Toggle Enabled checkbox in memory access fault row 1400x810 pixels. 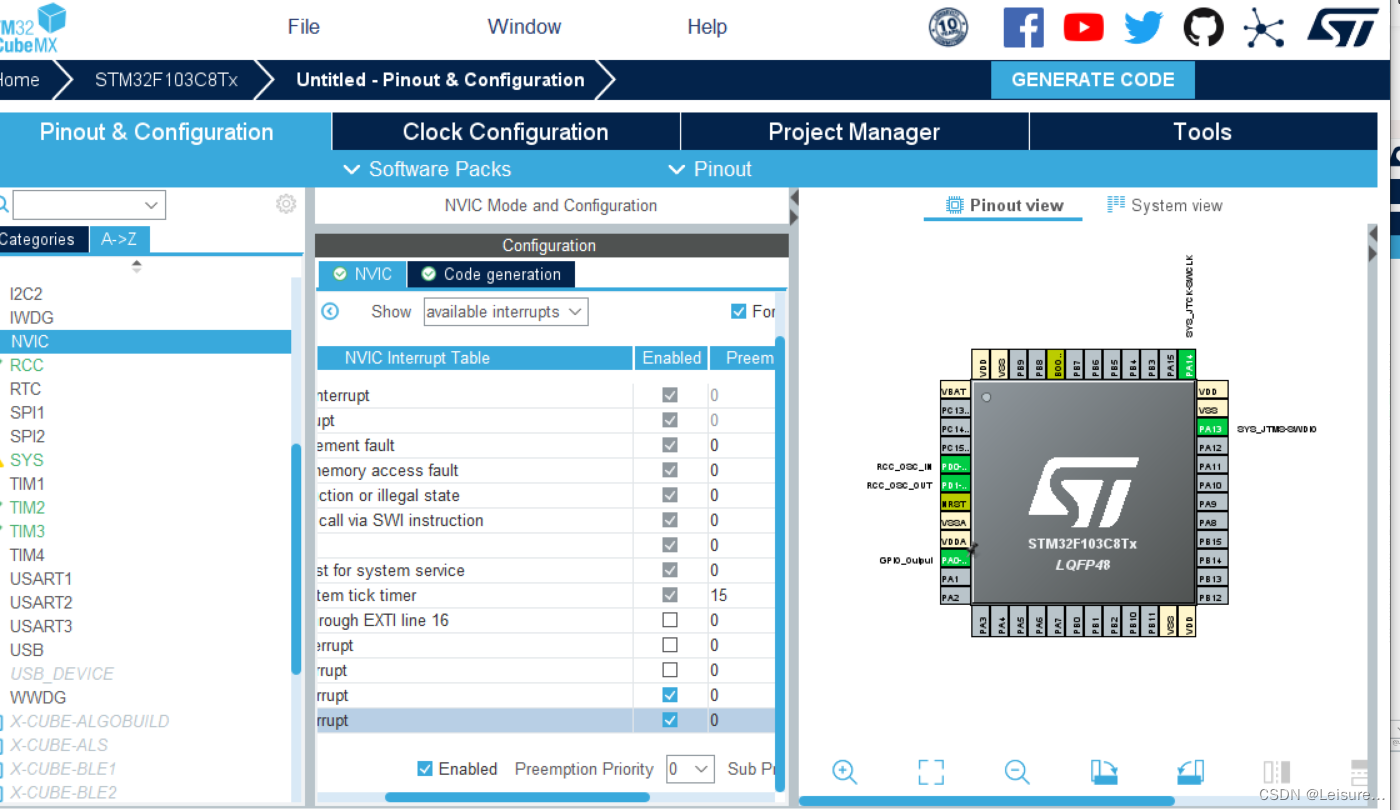[x=670, y=470]
